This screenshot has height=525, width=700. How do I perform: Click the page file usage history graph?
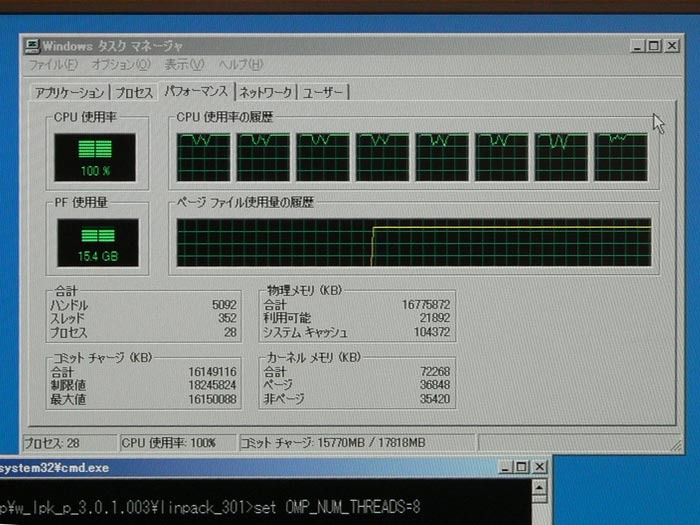[414, 242]
